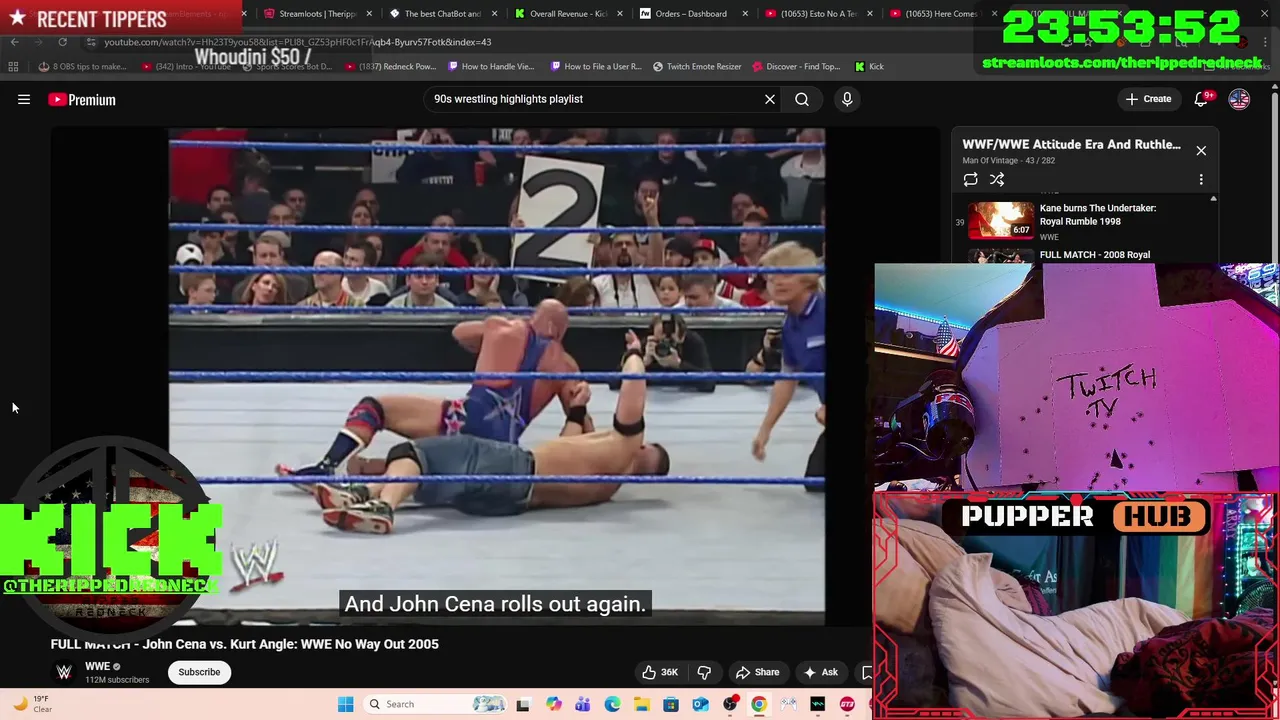Image resolution: width=1280 pixels, height=720 pixels.
Task: Close the Orders – Dashboard tab
Action: [744, 14]
